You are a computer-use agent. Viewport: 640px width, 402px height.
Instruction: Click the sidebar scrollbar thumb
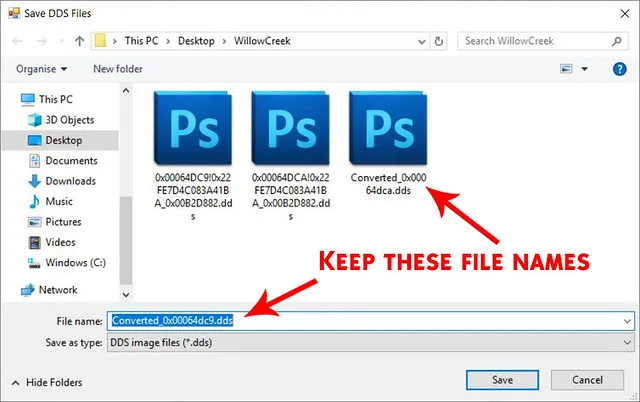point(126,241)
